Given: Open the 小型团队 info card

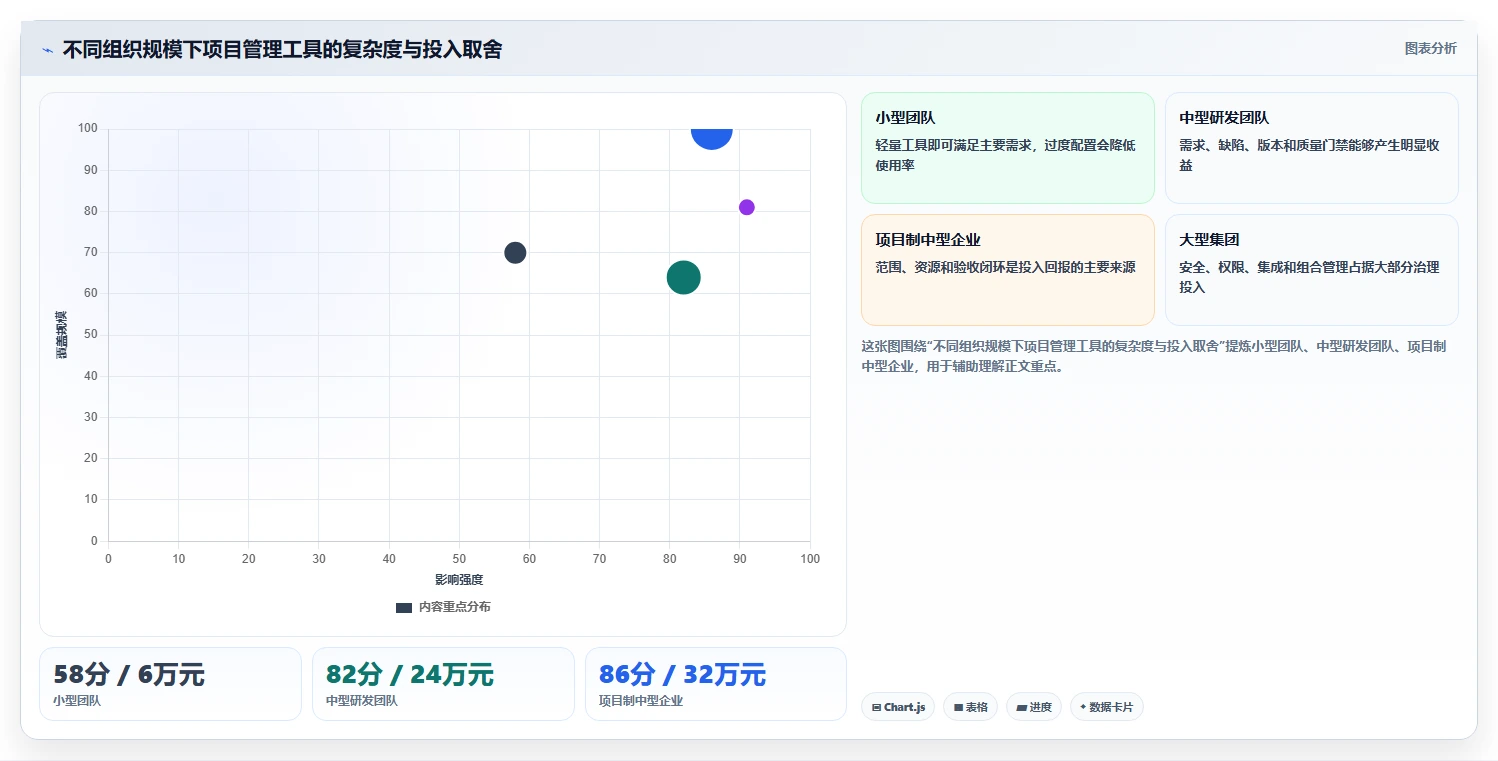Looking at the screenshot, I should click(1007, 148).
